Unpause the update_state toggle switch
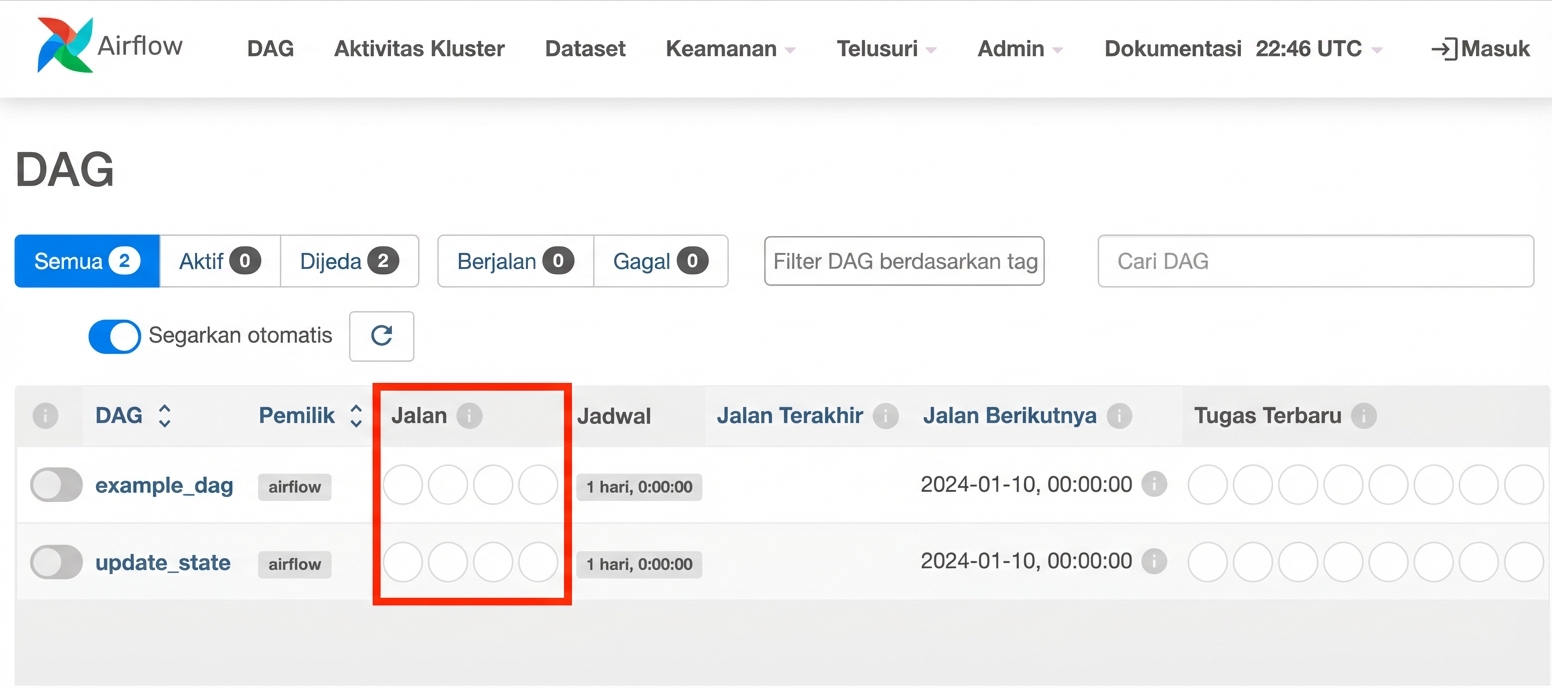 tap(56, 562)
